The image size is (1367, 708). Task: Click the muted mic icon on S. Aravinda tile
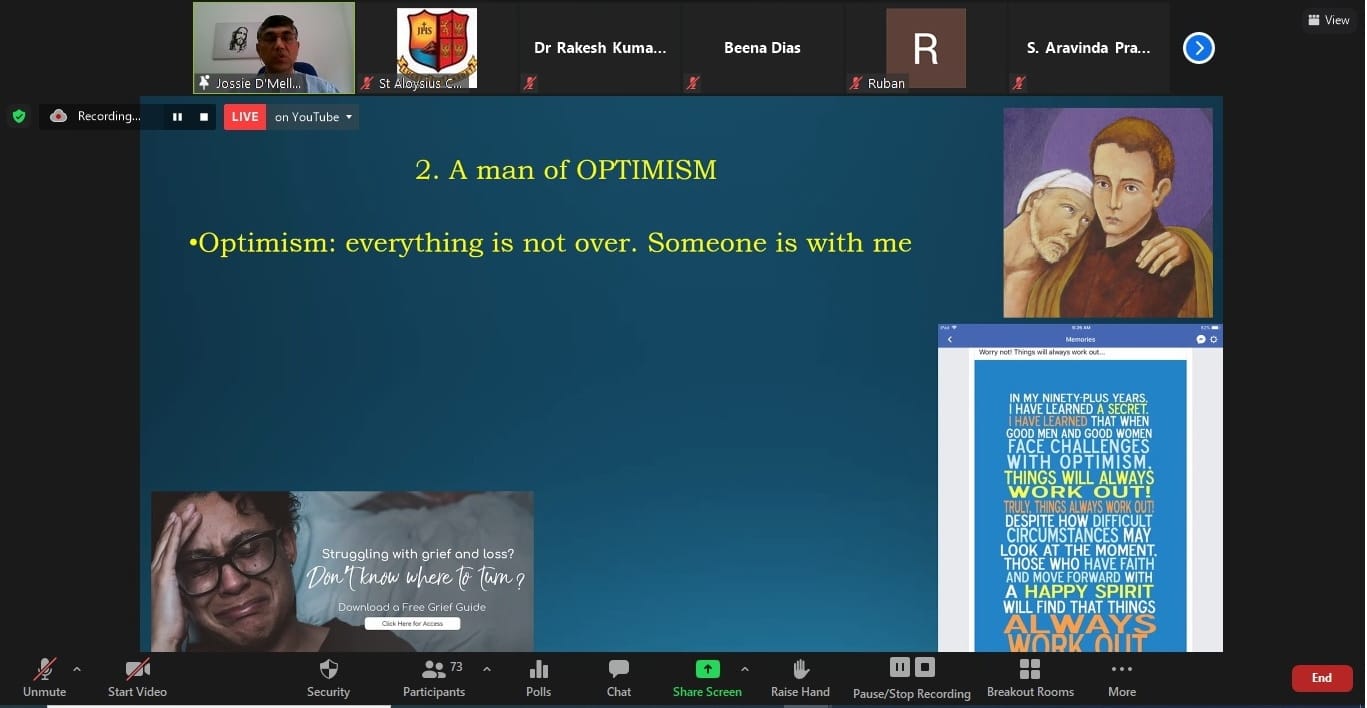(x=1019, y=84)
